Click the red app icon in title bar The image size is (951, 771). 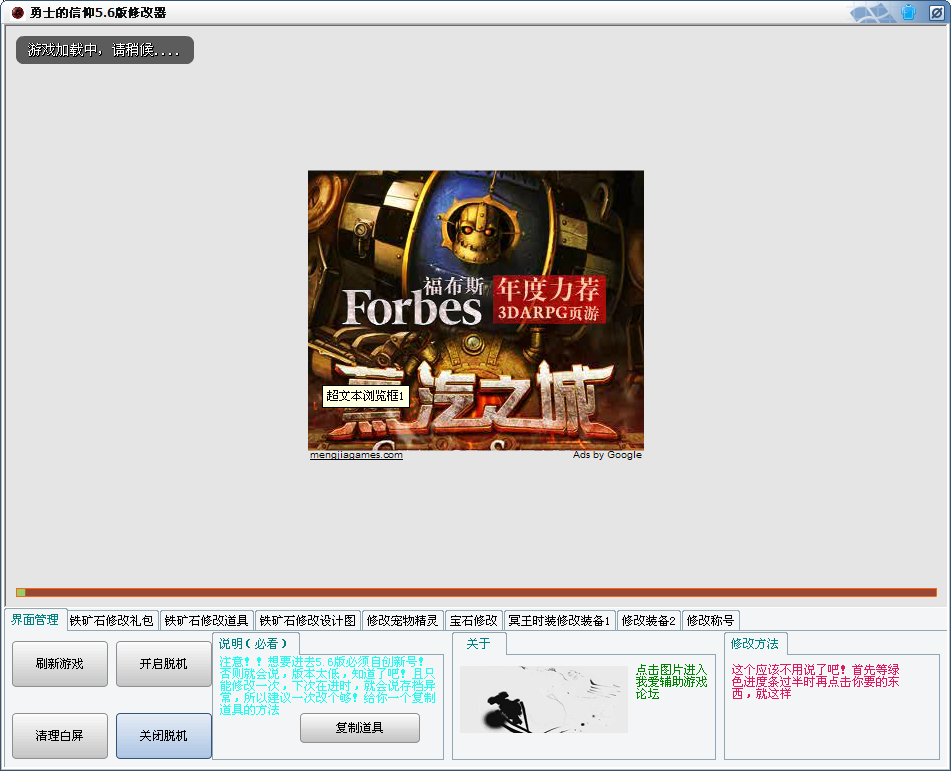18,12
